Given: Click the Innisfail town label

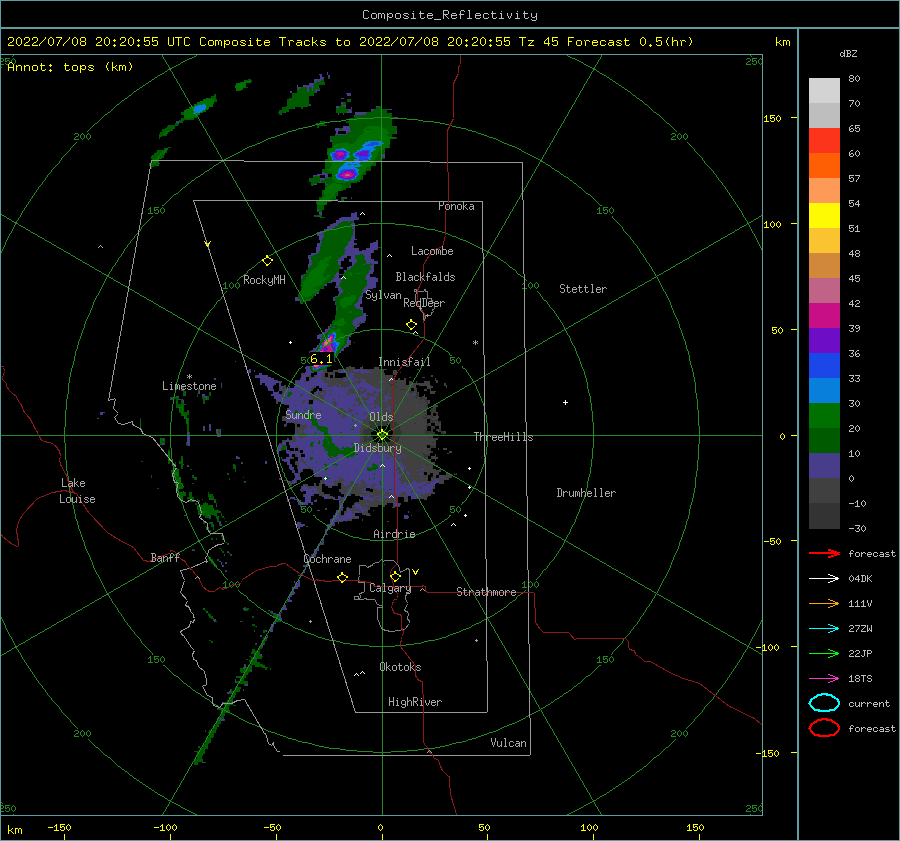Looking at the screenshot, I should [404, 362].
